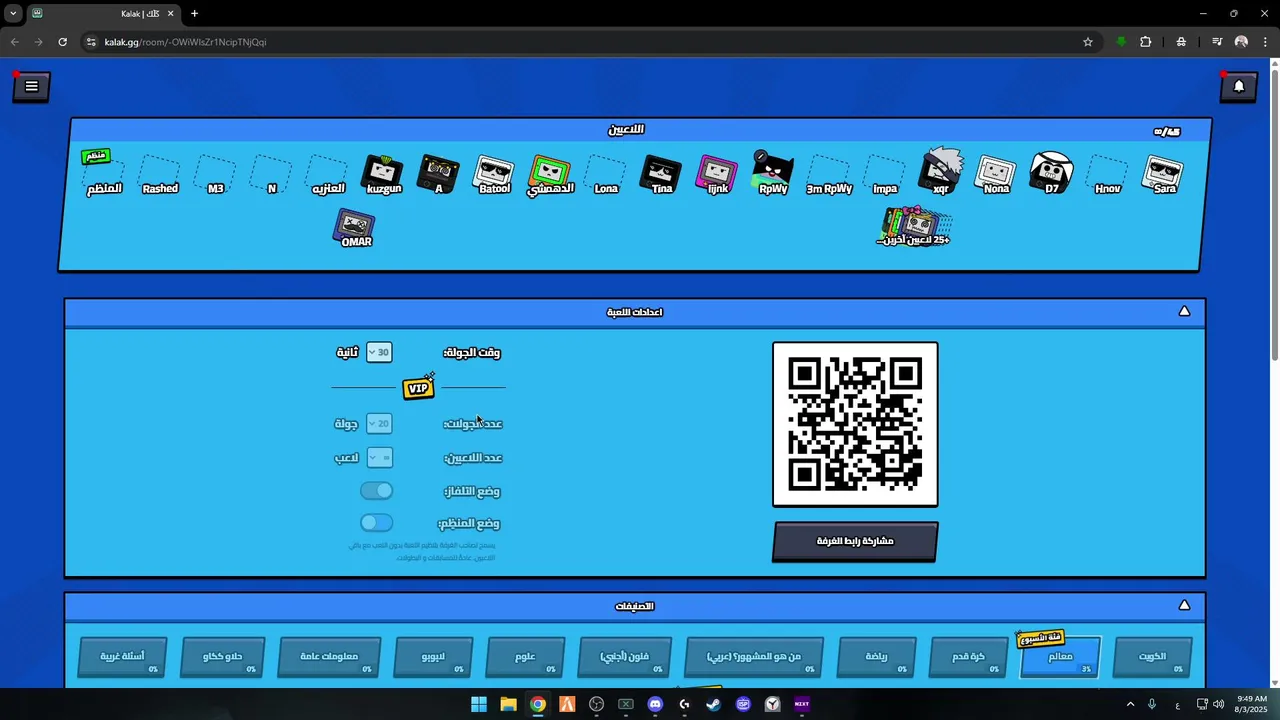Select OMAR's player avatar
This screenshot has width=1280, height=720.
[355, 226]
